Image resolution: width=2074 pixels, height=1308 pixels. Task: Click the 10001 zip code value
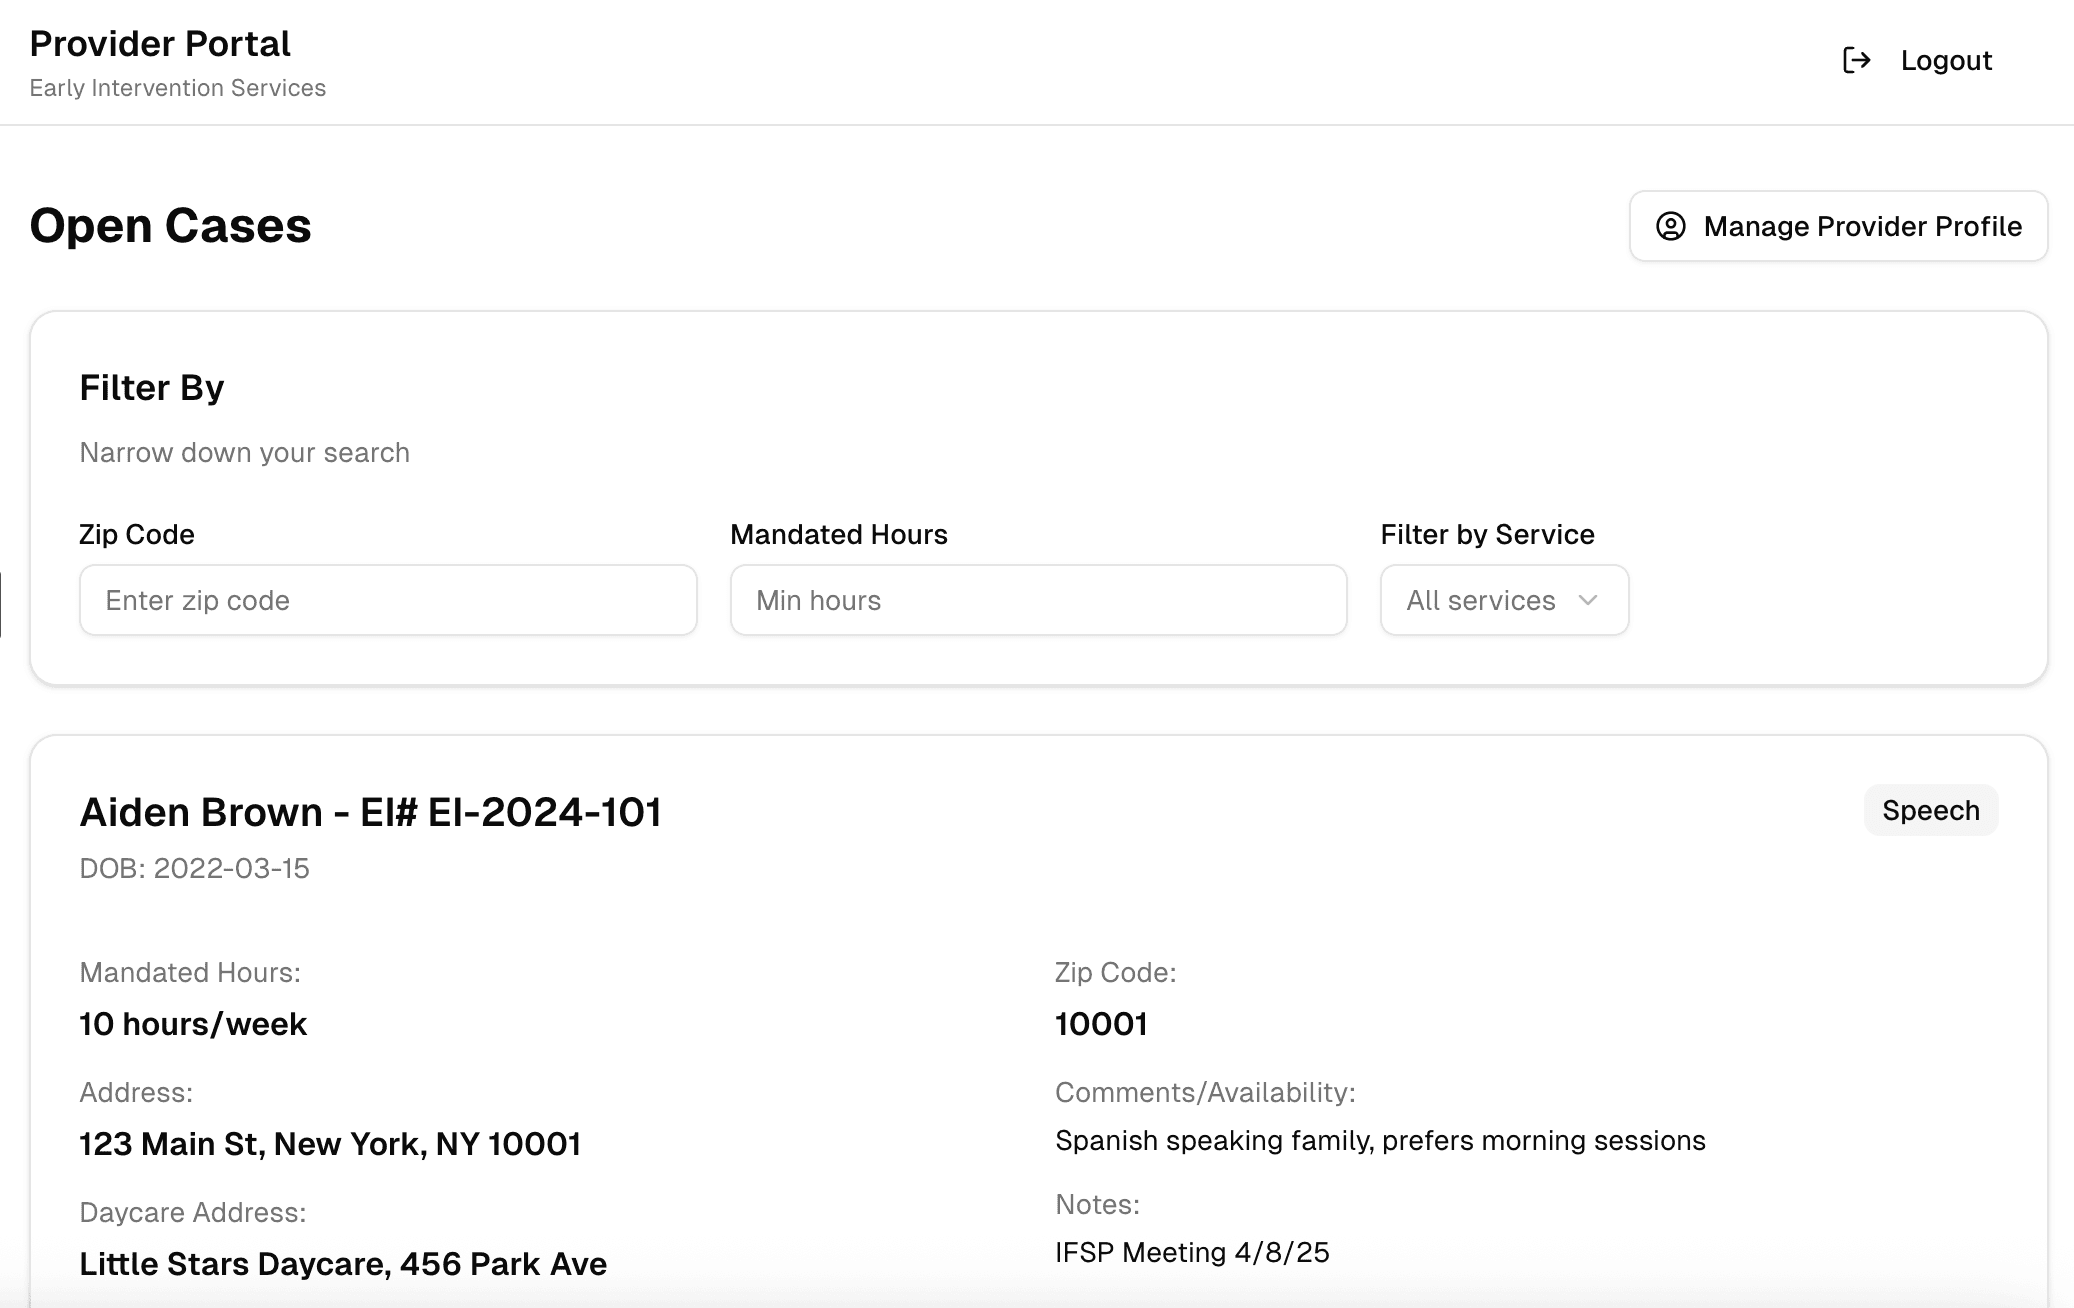1101,1024
